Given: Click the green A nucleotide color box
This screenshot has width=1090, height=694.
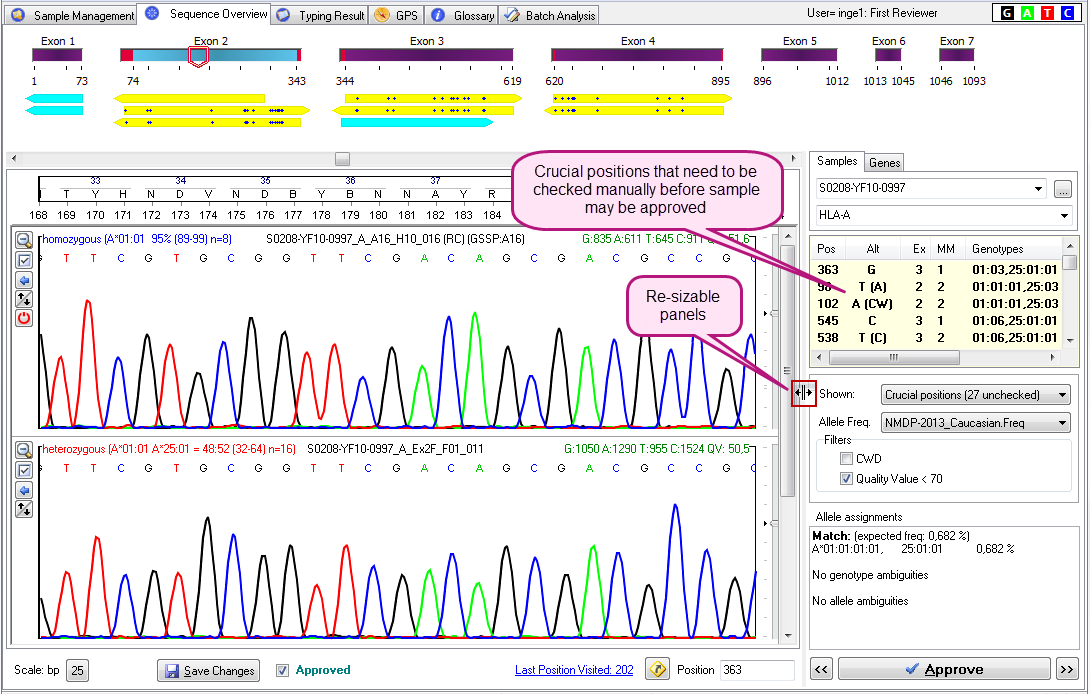Looking at the screenshot, I should coord(1027,13).
